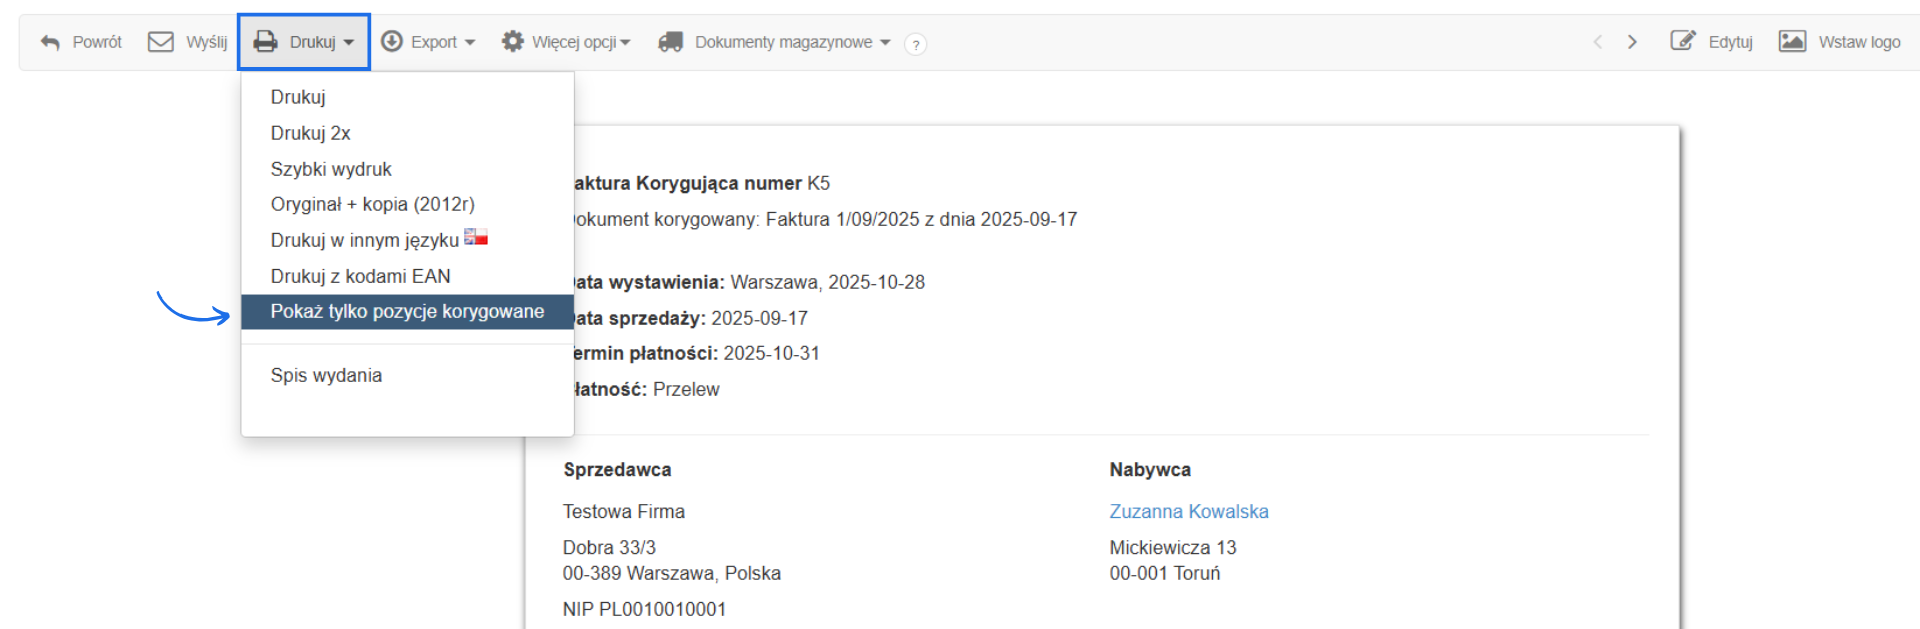The height and width of the screenshot is (629, 1920).
Task: Click the Powrót button label
Action: (97, 42)
